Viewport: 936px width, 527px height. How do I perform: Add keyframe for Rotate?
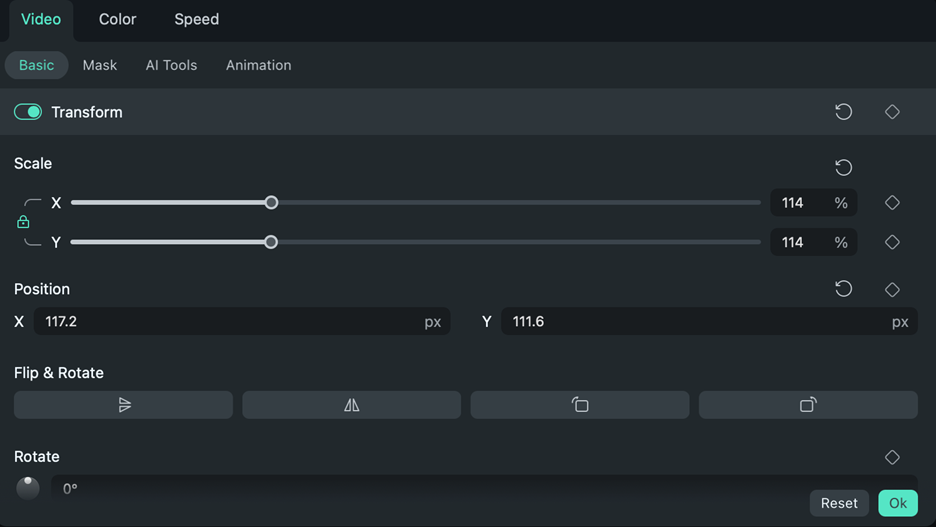click(892, 457)
